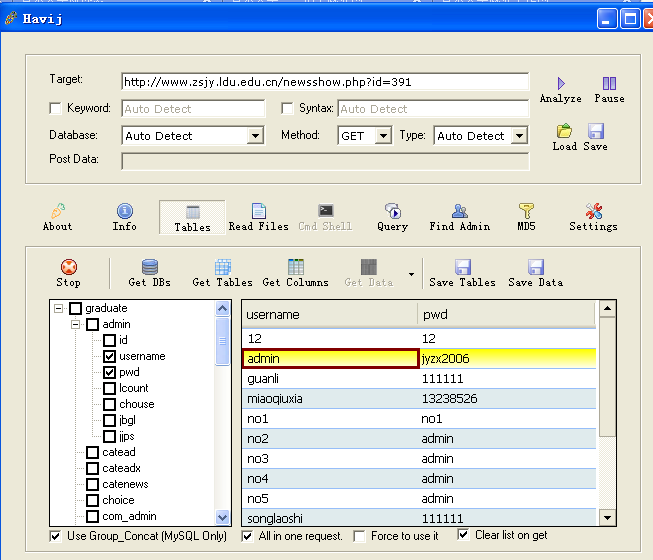Check the admin table checkbox
This screenshot has width=653, height=560.
tap(92, 324)
